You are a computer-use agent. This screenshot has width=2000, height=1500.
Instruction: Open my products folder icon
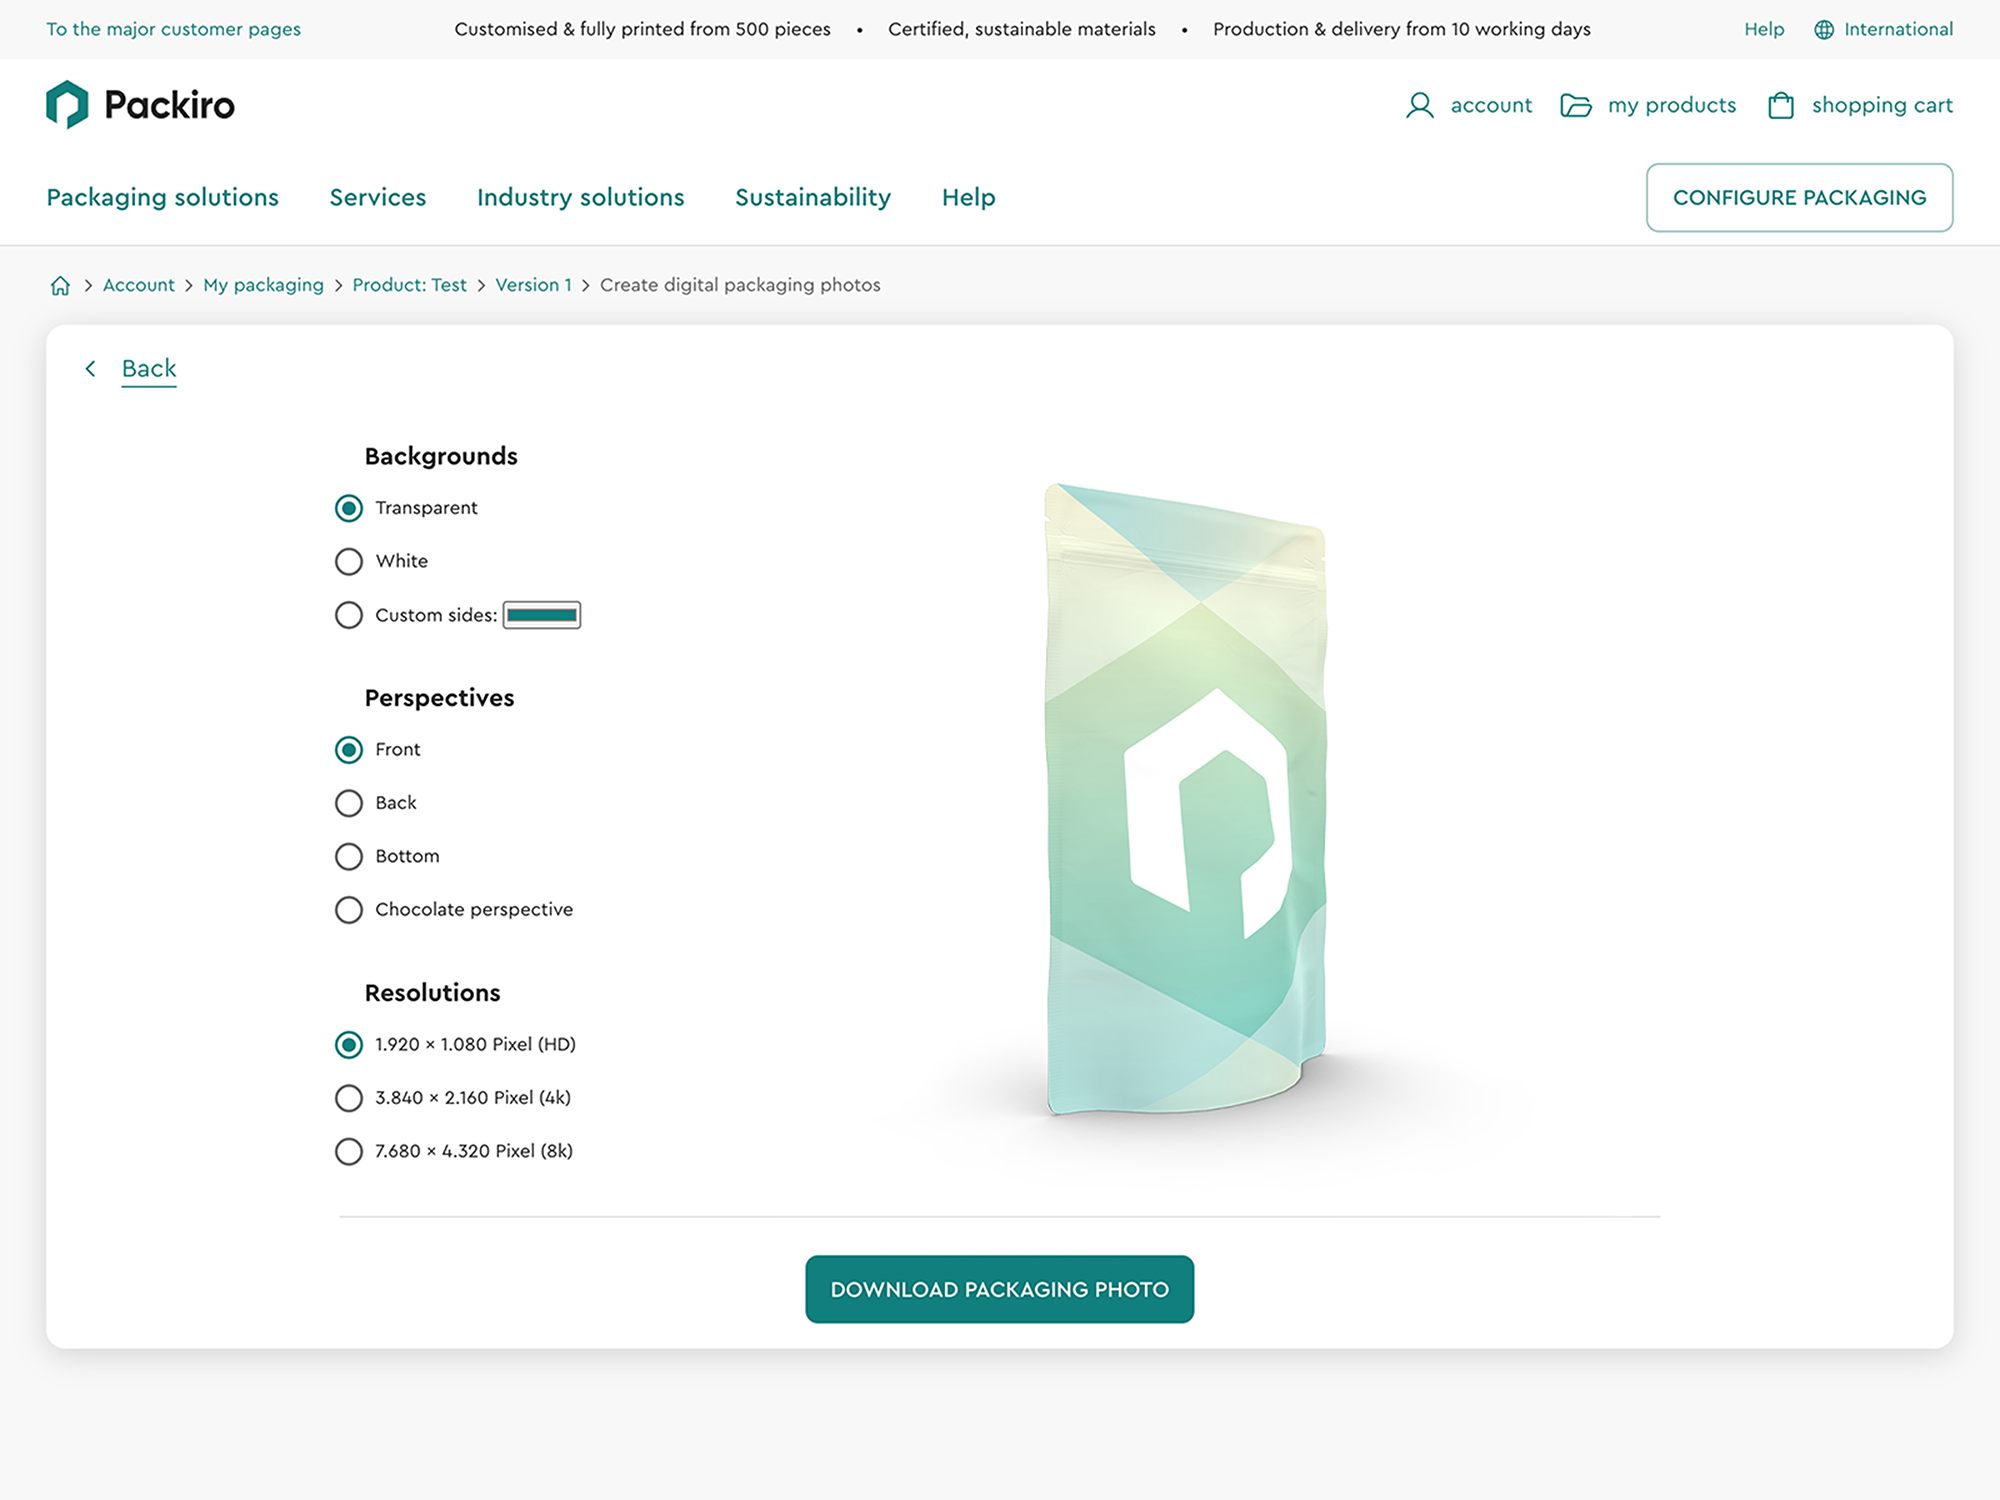pyautogui.click(x=1575, y=106)
